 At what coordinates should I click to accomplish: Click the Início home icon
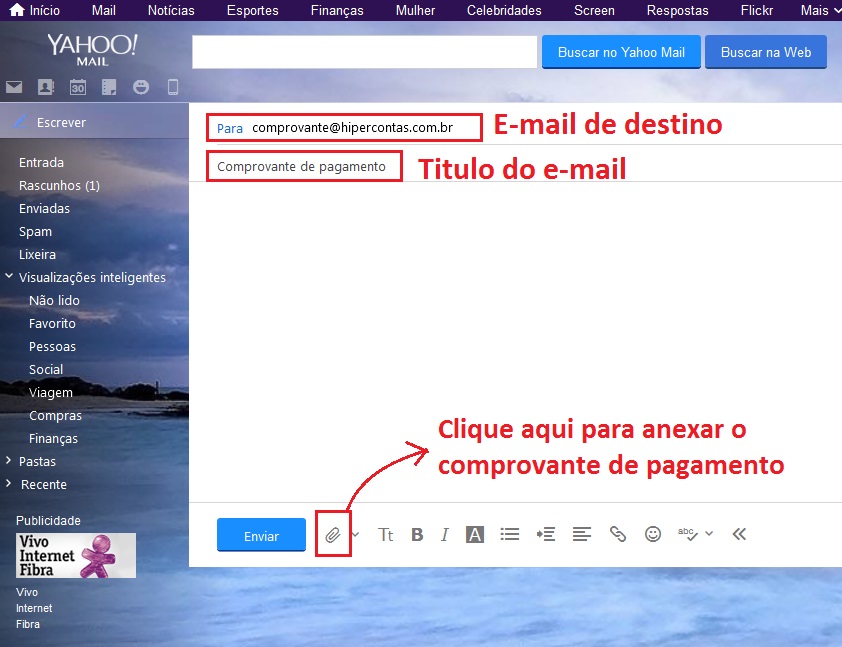[17, 10]
